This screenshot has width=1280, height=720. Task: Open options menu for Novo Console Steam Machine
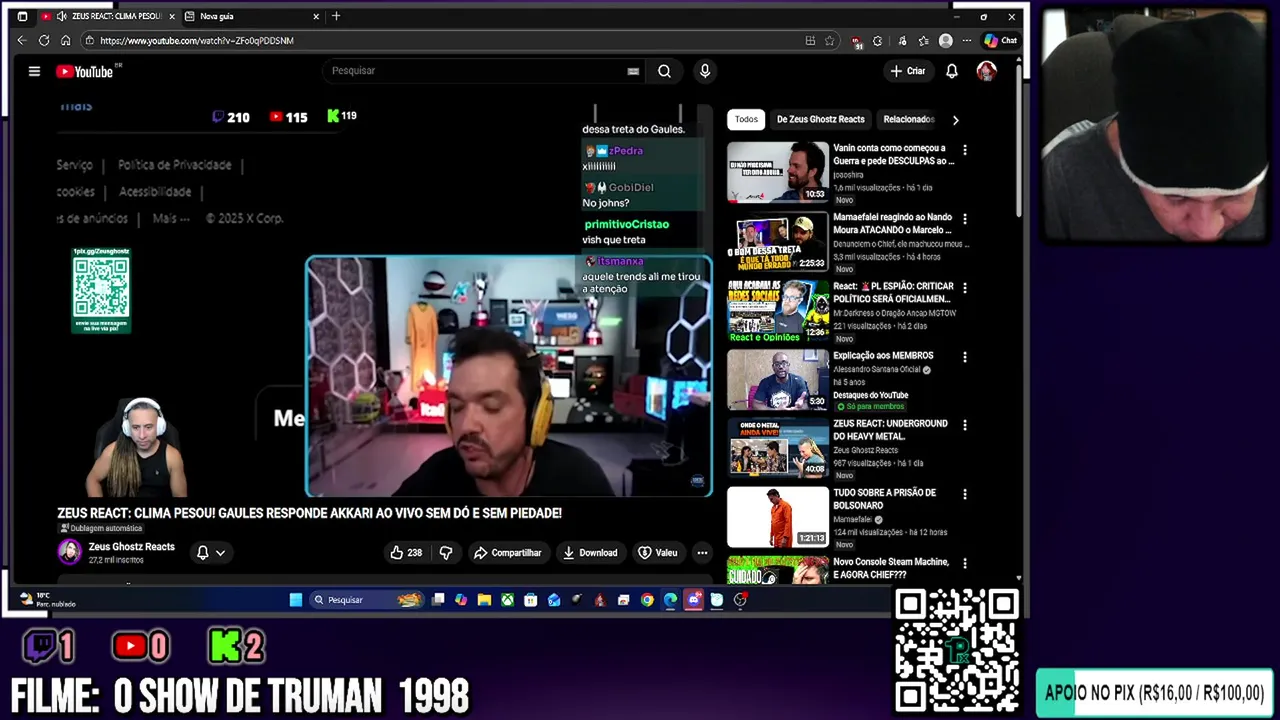click(x=964, y=564)
